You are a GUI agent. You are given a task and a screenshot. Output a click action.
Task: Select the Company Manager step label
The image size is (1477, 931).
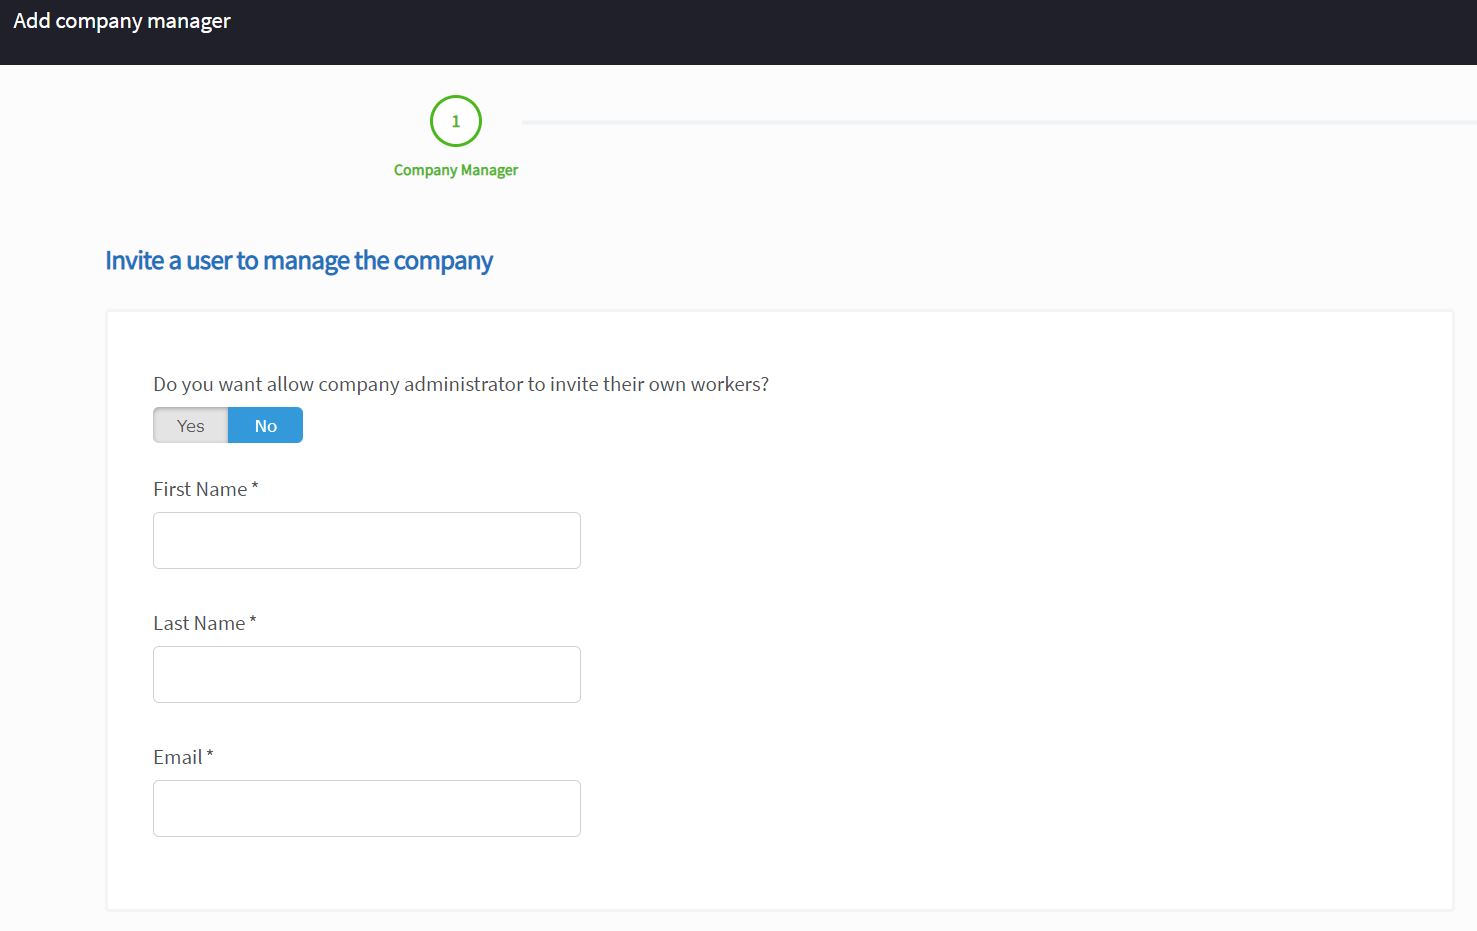click(455, 170)
